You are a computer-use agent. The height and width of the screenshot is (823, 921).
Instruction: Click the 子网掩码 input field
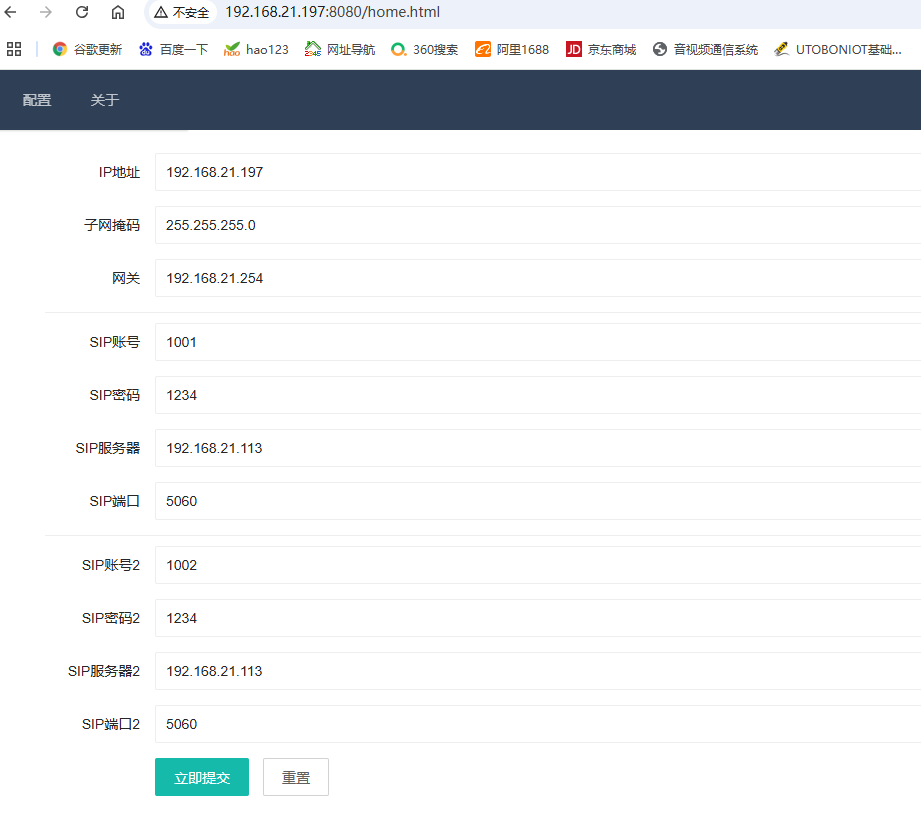point(538,225)
